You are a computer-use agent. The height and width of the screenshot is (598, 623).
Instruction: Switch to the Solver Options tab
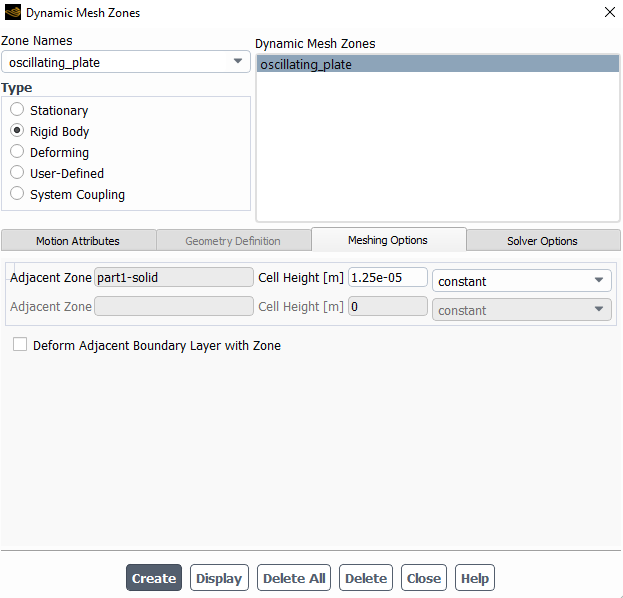[543, 240]
